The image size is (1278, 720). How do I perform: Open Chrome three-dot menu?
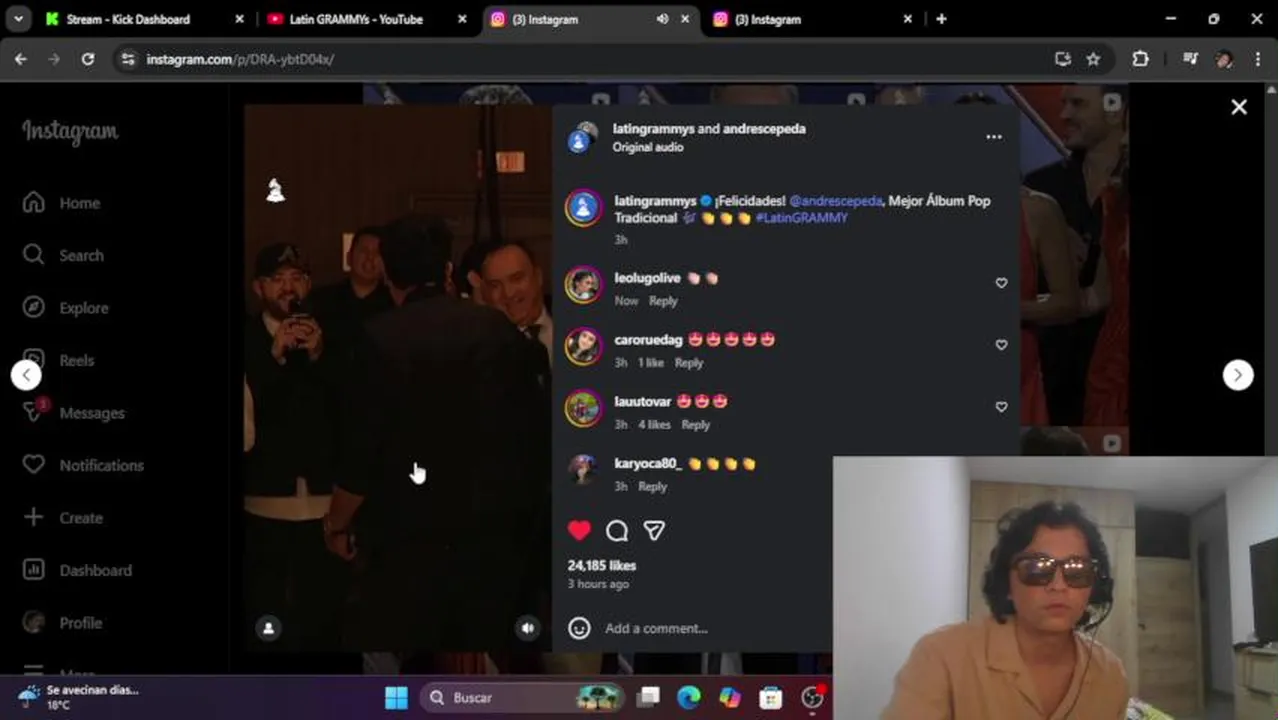tap(1258, 59)
